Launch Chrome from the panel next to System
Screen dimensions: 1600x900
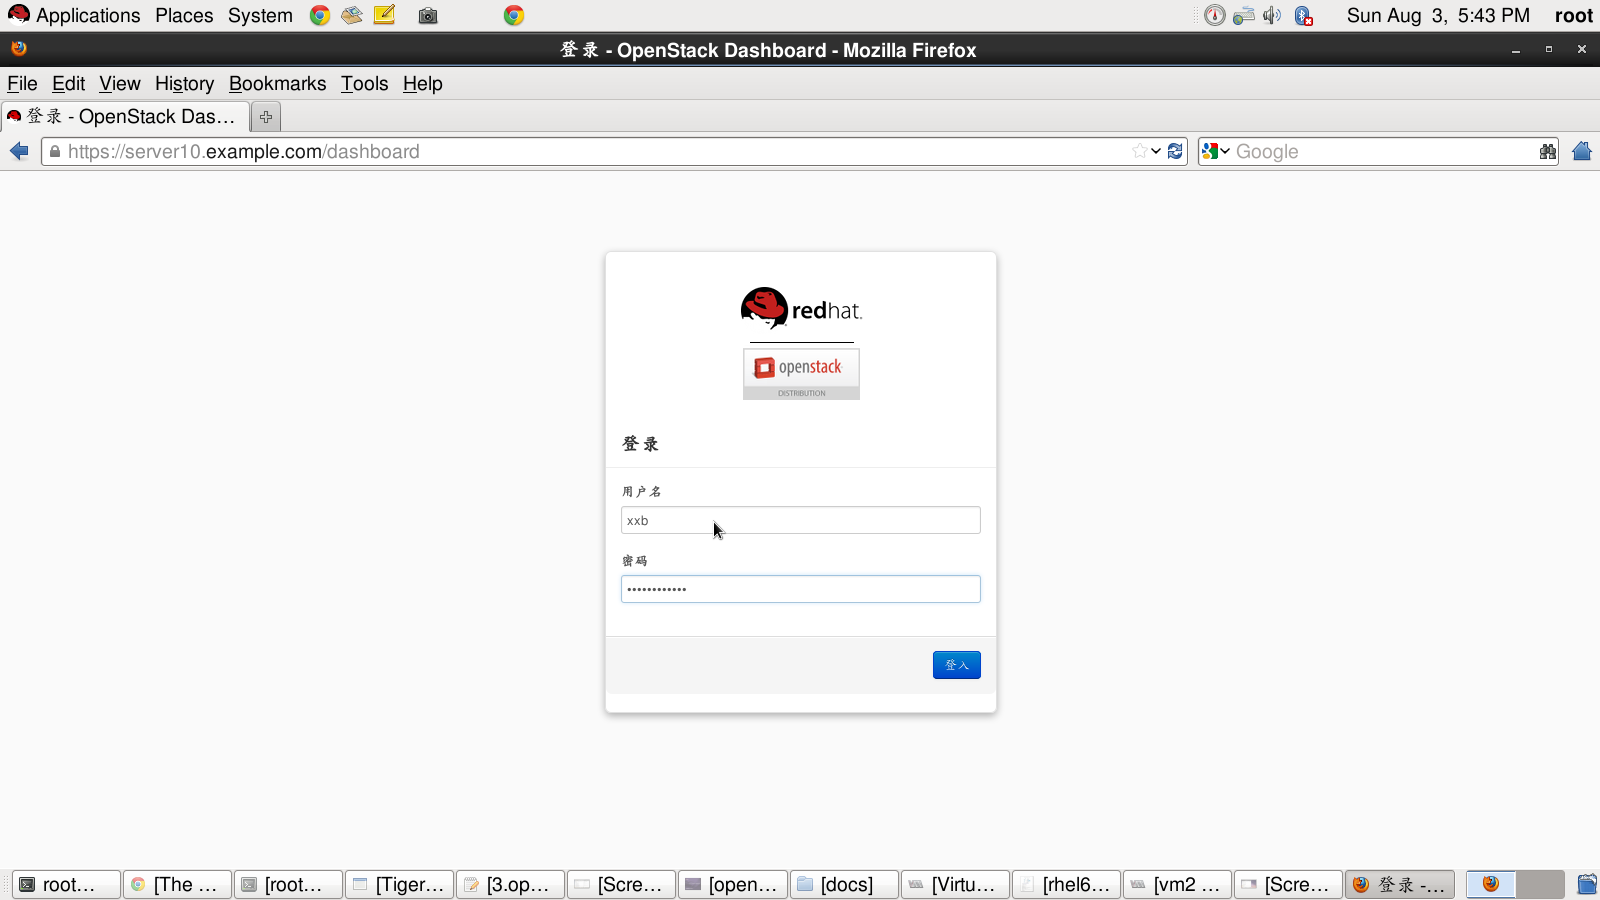320,15
